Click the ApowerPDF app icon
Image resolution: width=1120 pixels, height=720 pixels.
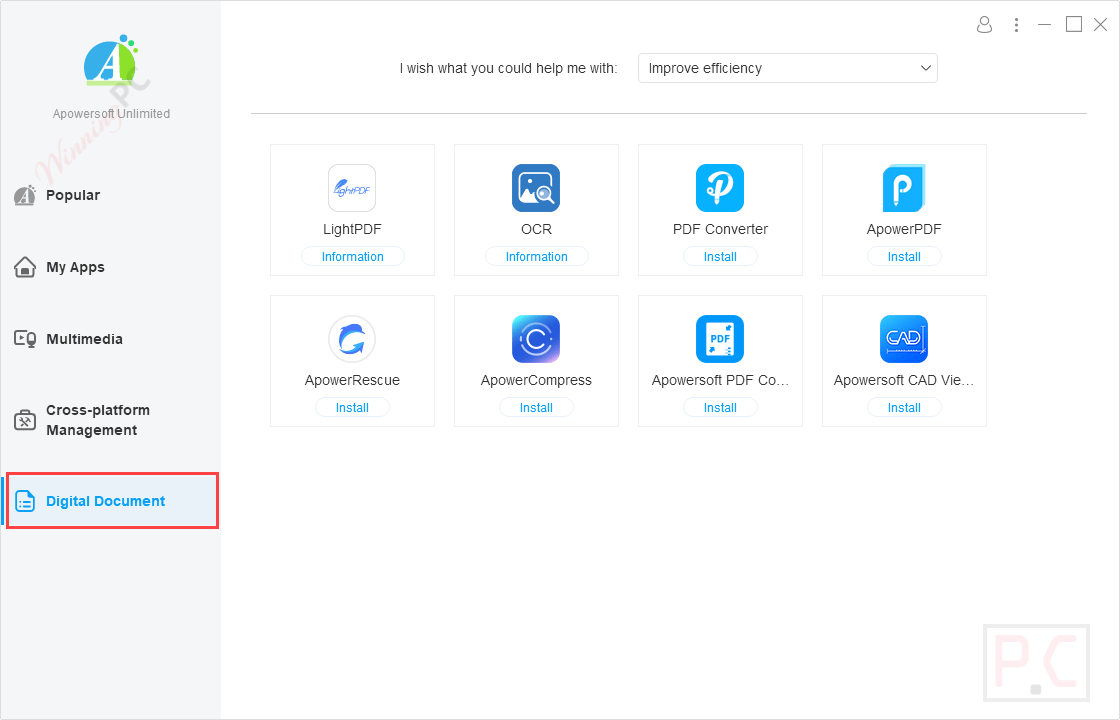click(904, 188)
